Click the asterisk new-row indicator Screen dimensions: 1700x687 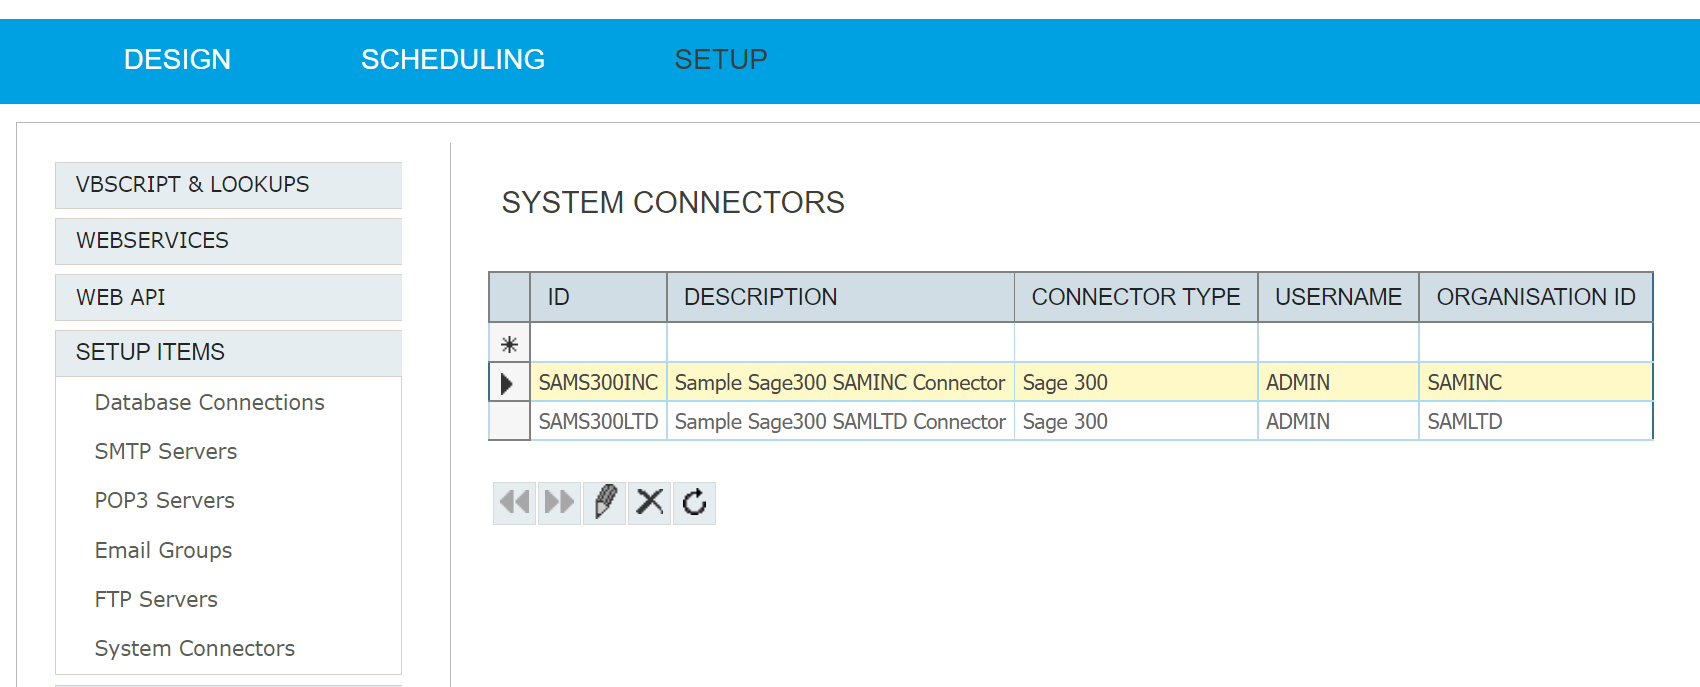[509, 345]
